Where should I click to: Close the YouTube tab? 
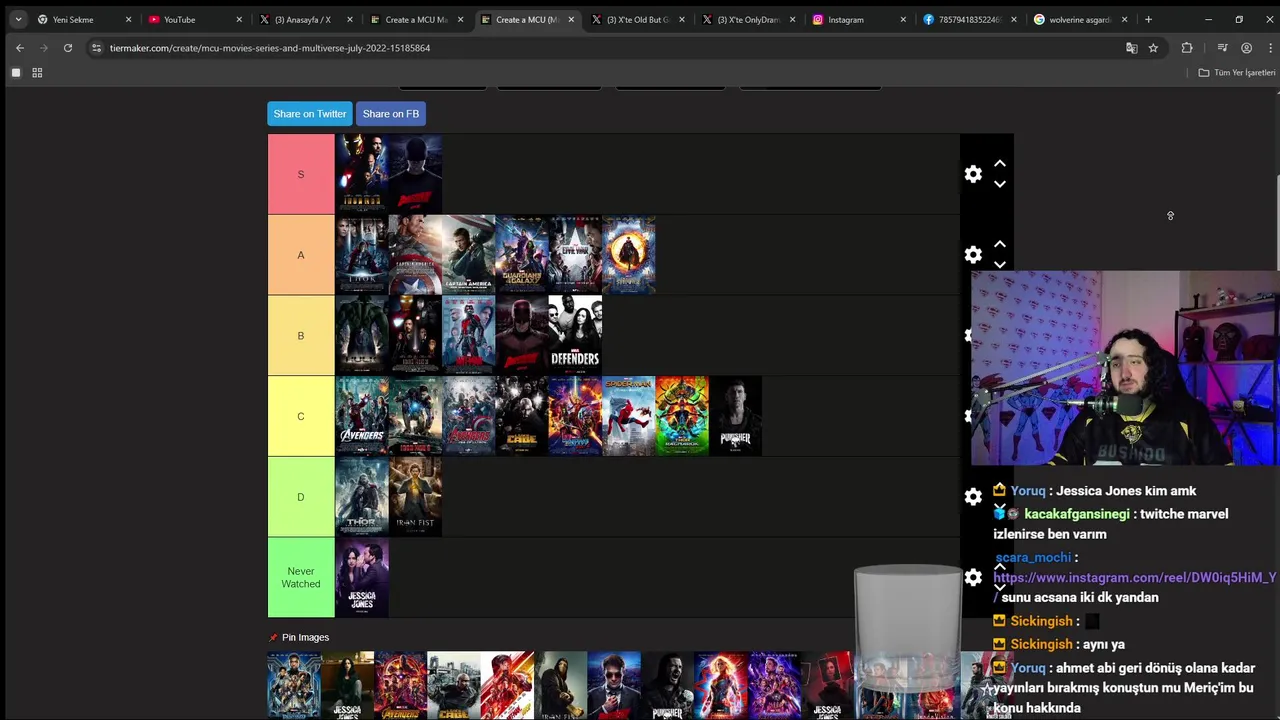pos(239,19)
